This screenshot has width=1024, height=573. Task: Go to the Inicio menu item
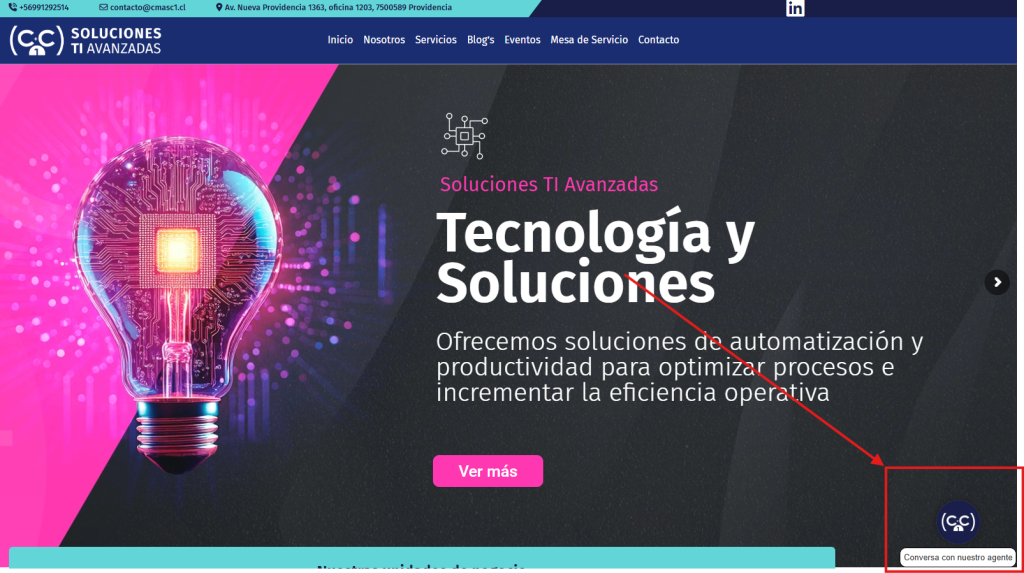click(x=340, y=40)
